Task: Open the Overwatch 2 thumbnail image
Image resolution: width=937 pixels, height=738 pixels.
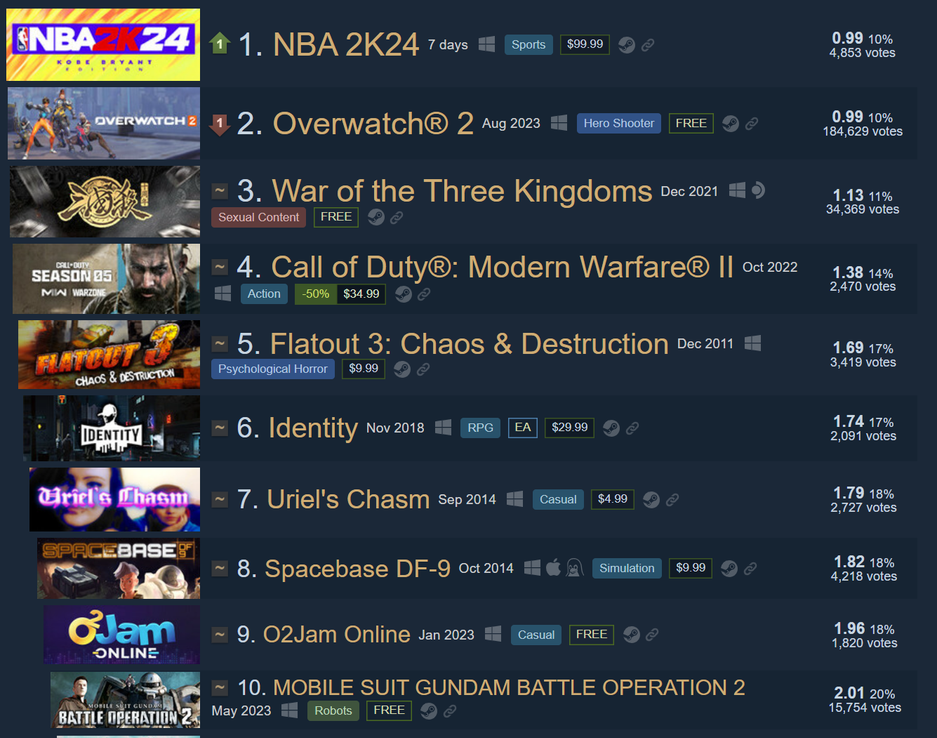Action: pos(104,124)
